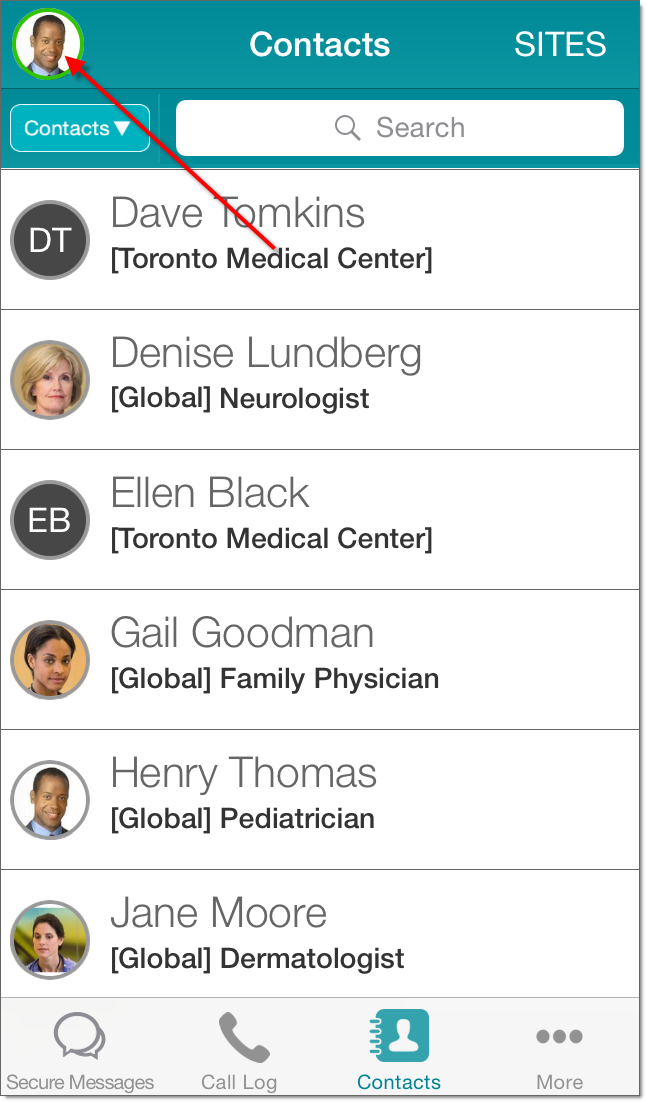Viewport: 646px width, 1102px height.
Task: Tap the EB initials avatar
Action: (x=50, y=520)
